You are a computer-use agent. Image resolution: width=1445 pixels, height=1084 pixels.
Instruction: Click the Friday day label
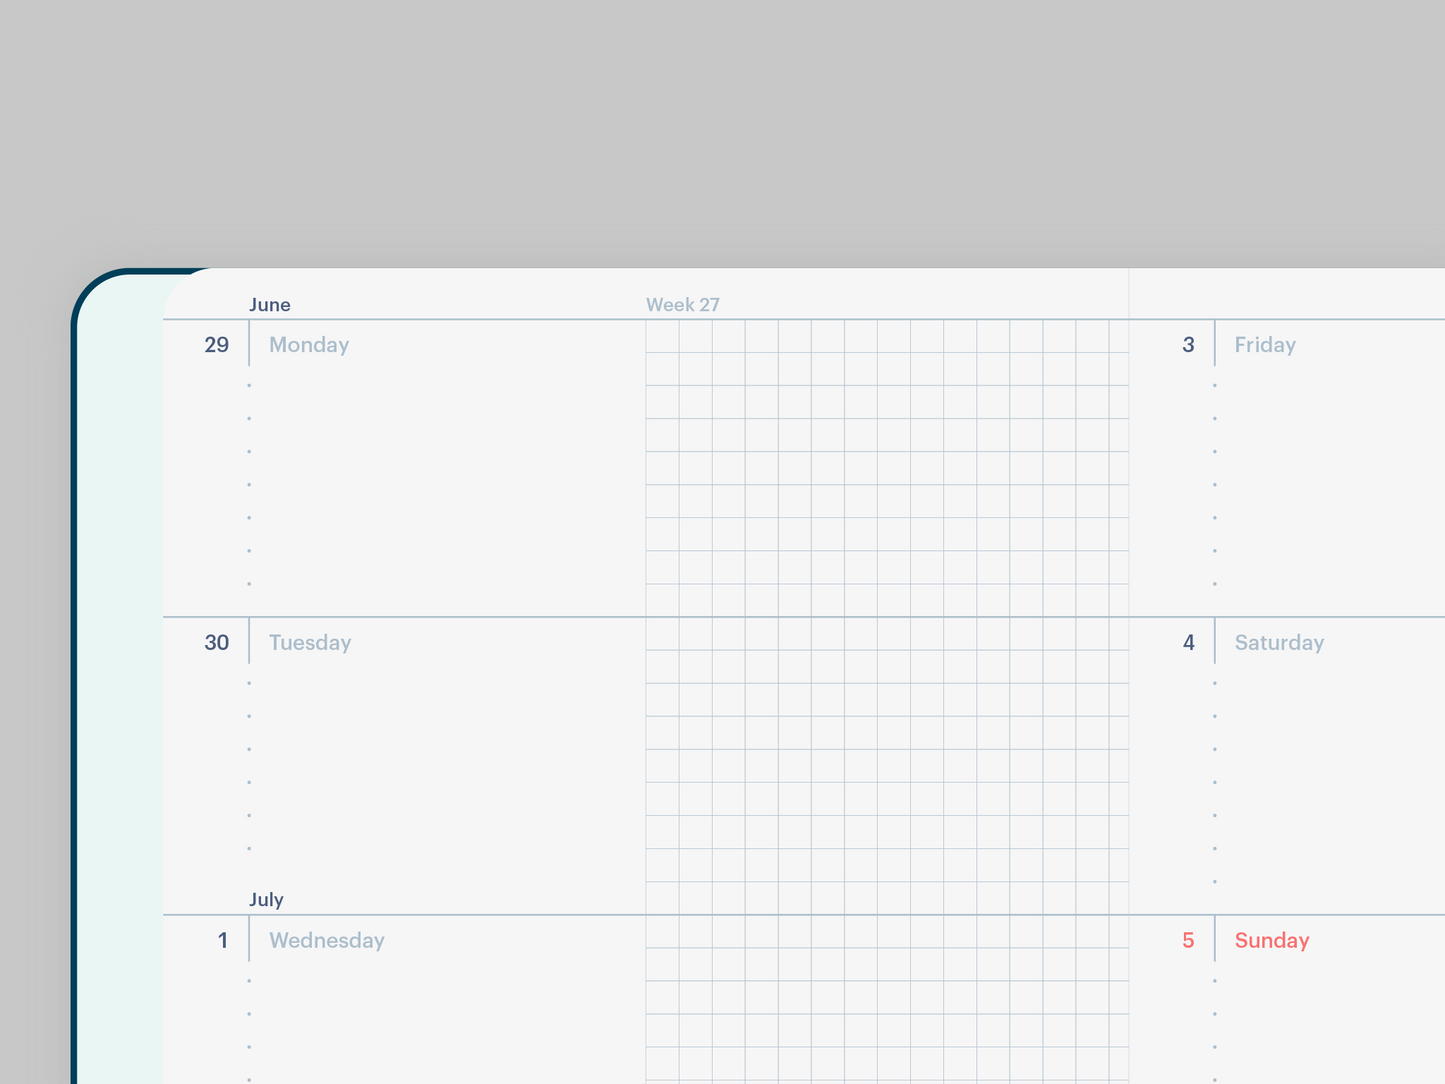[1265, 345]
